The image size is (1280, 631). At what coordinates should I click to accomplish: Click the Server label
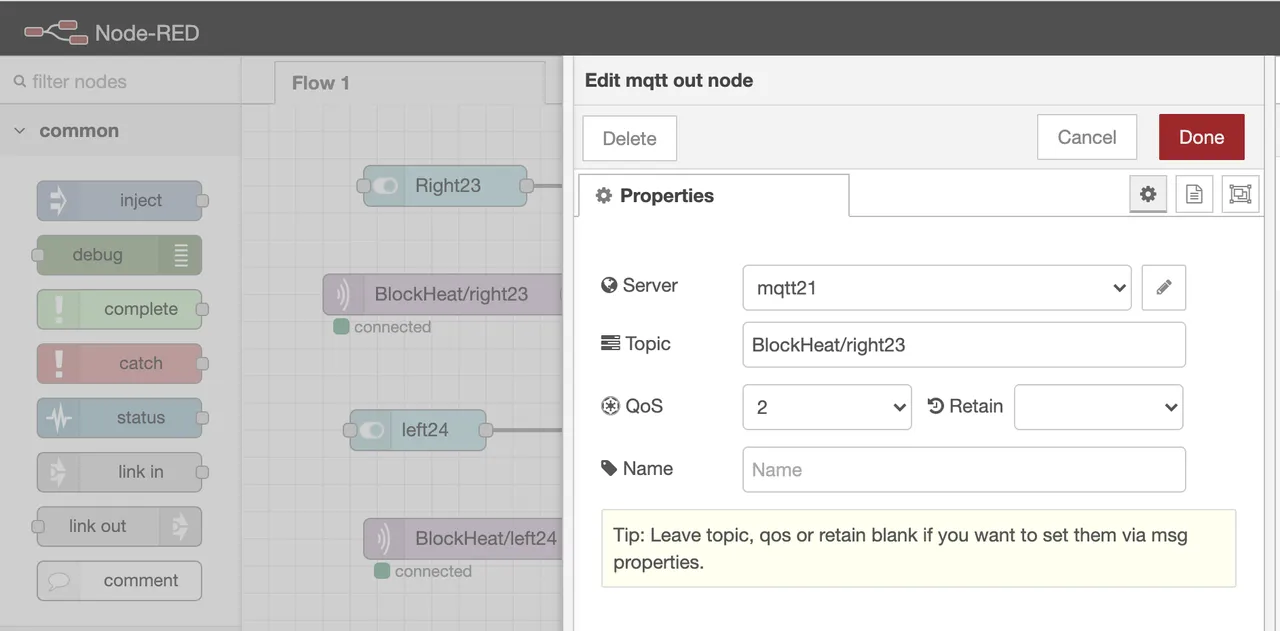coord(639,286)
